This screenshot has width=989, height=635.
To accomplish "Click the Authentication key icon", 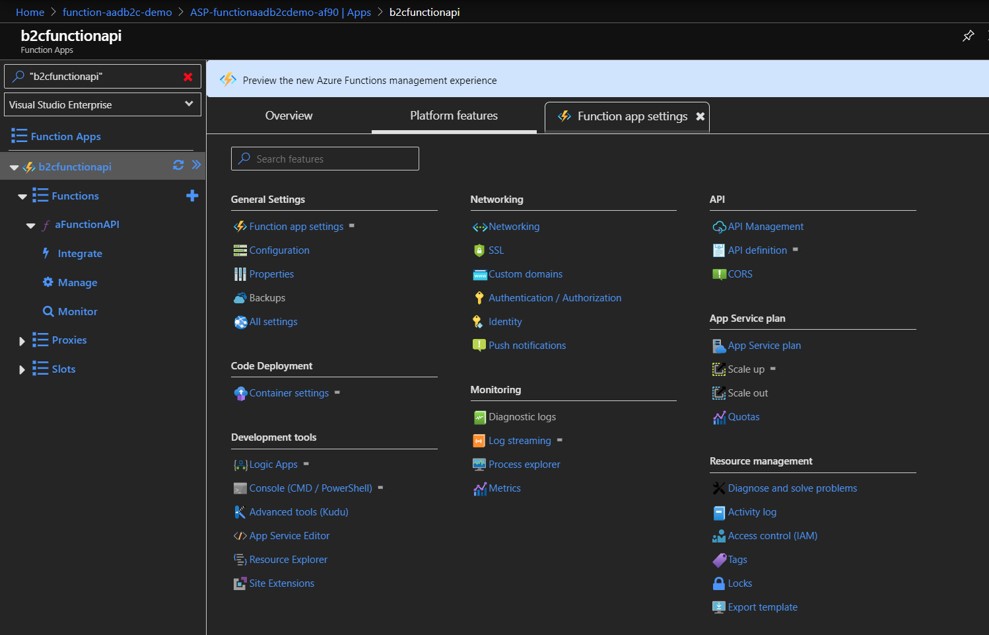I will point(479,298).
